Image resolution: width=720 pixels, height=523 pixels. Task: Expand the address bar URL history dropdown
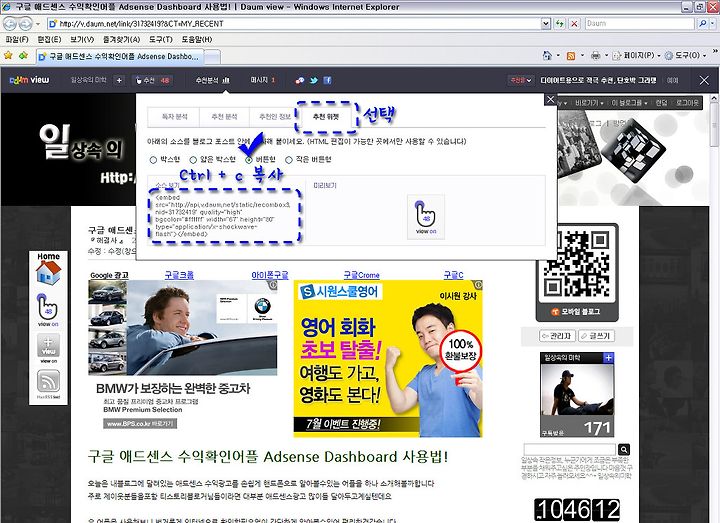tap(546, 23)
